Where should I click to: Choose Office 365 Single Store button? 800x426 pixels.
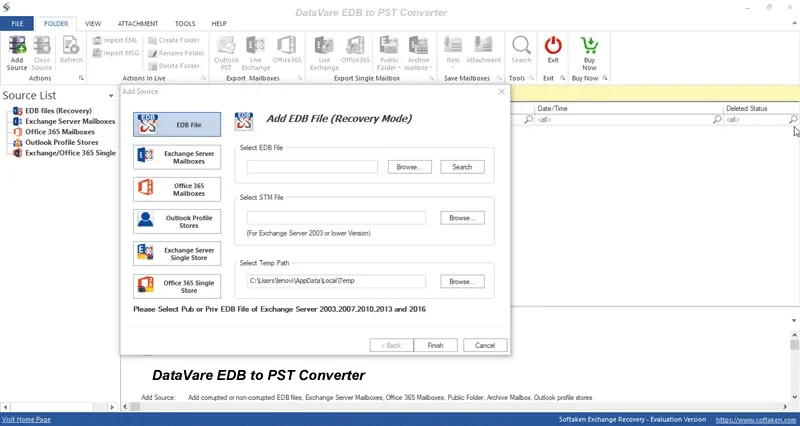point(177,287)
